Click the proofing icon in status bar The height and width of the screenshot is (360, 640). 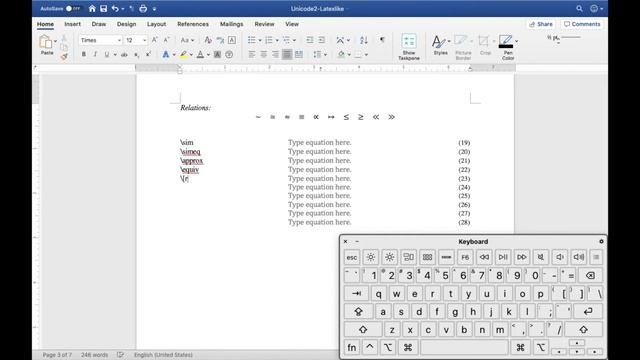tap(120, 355)
